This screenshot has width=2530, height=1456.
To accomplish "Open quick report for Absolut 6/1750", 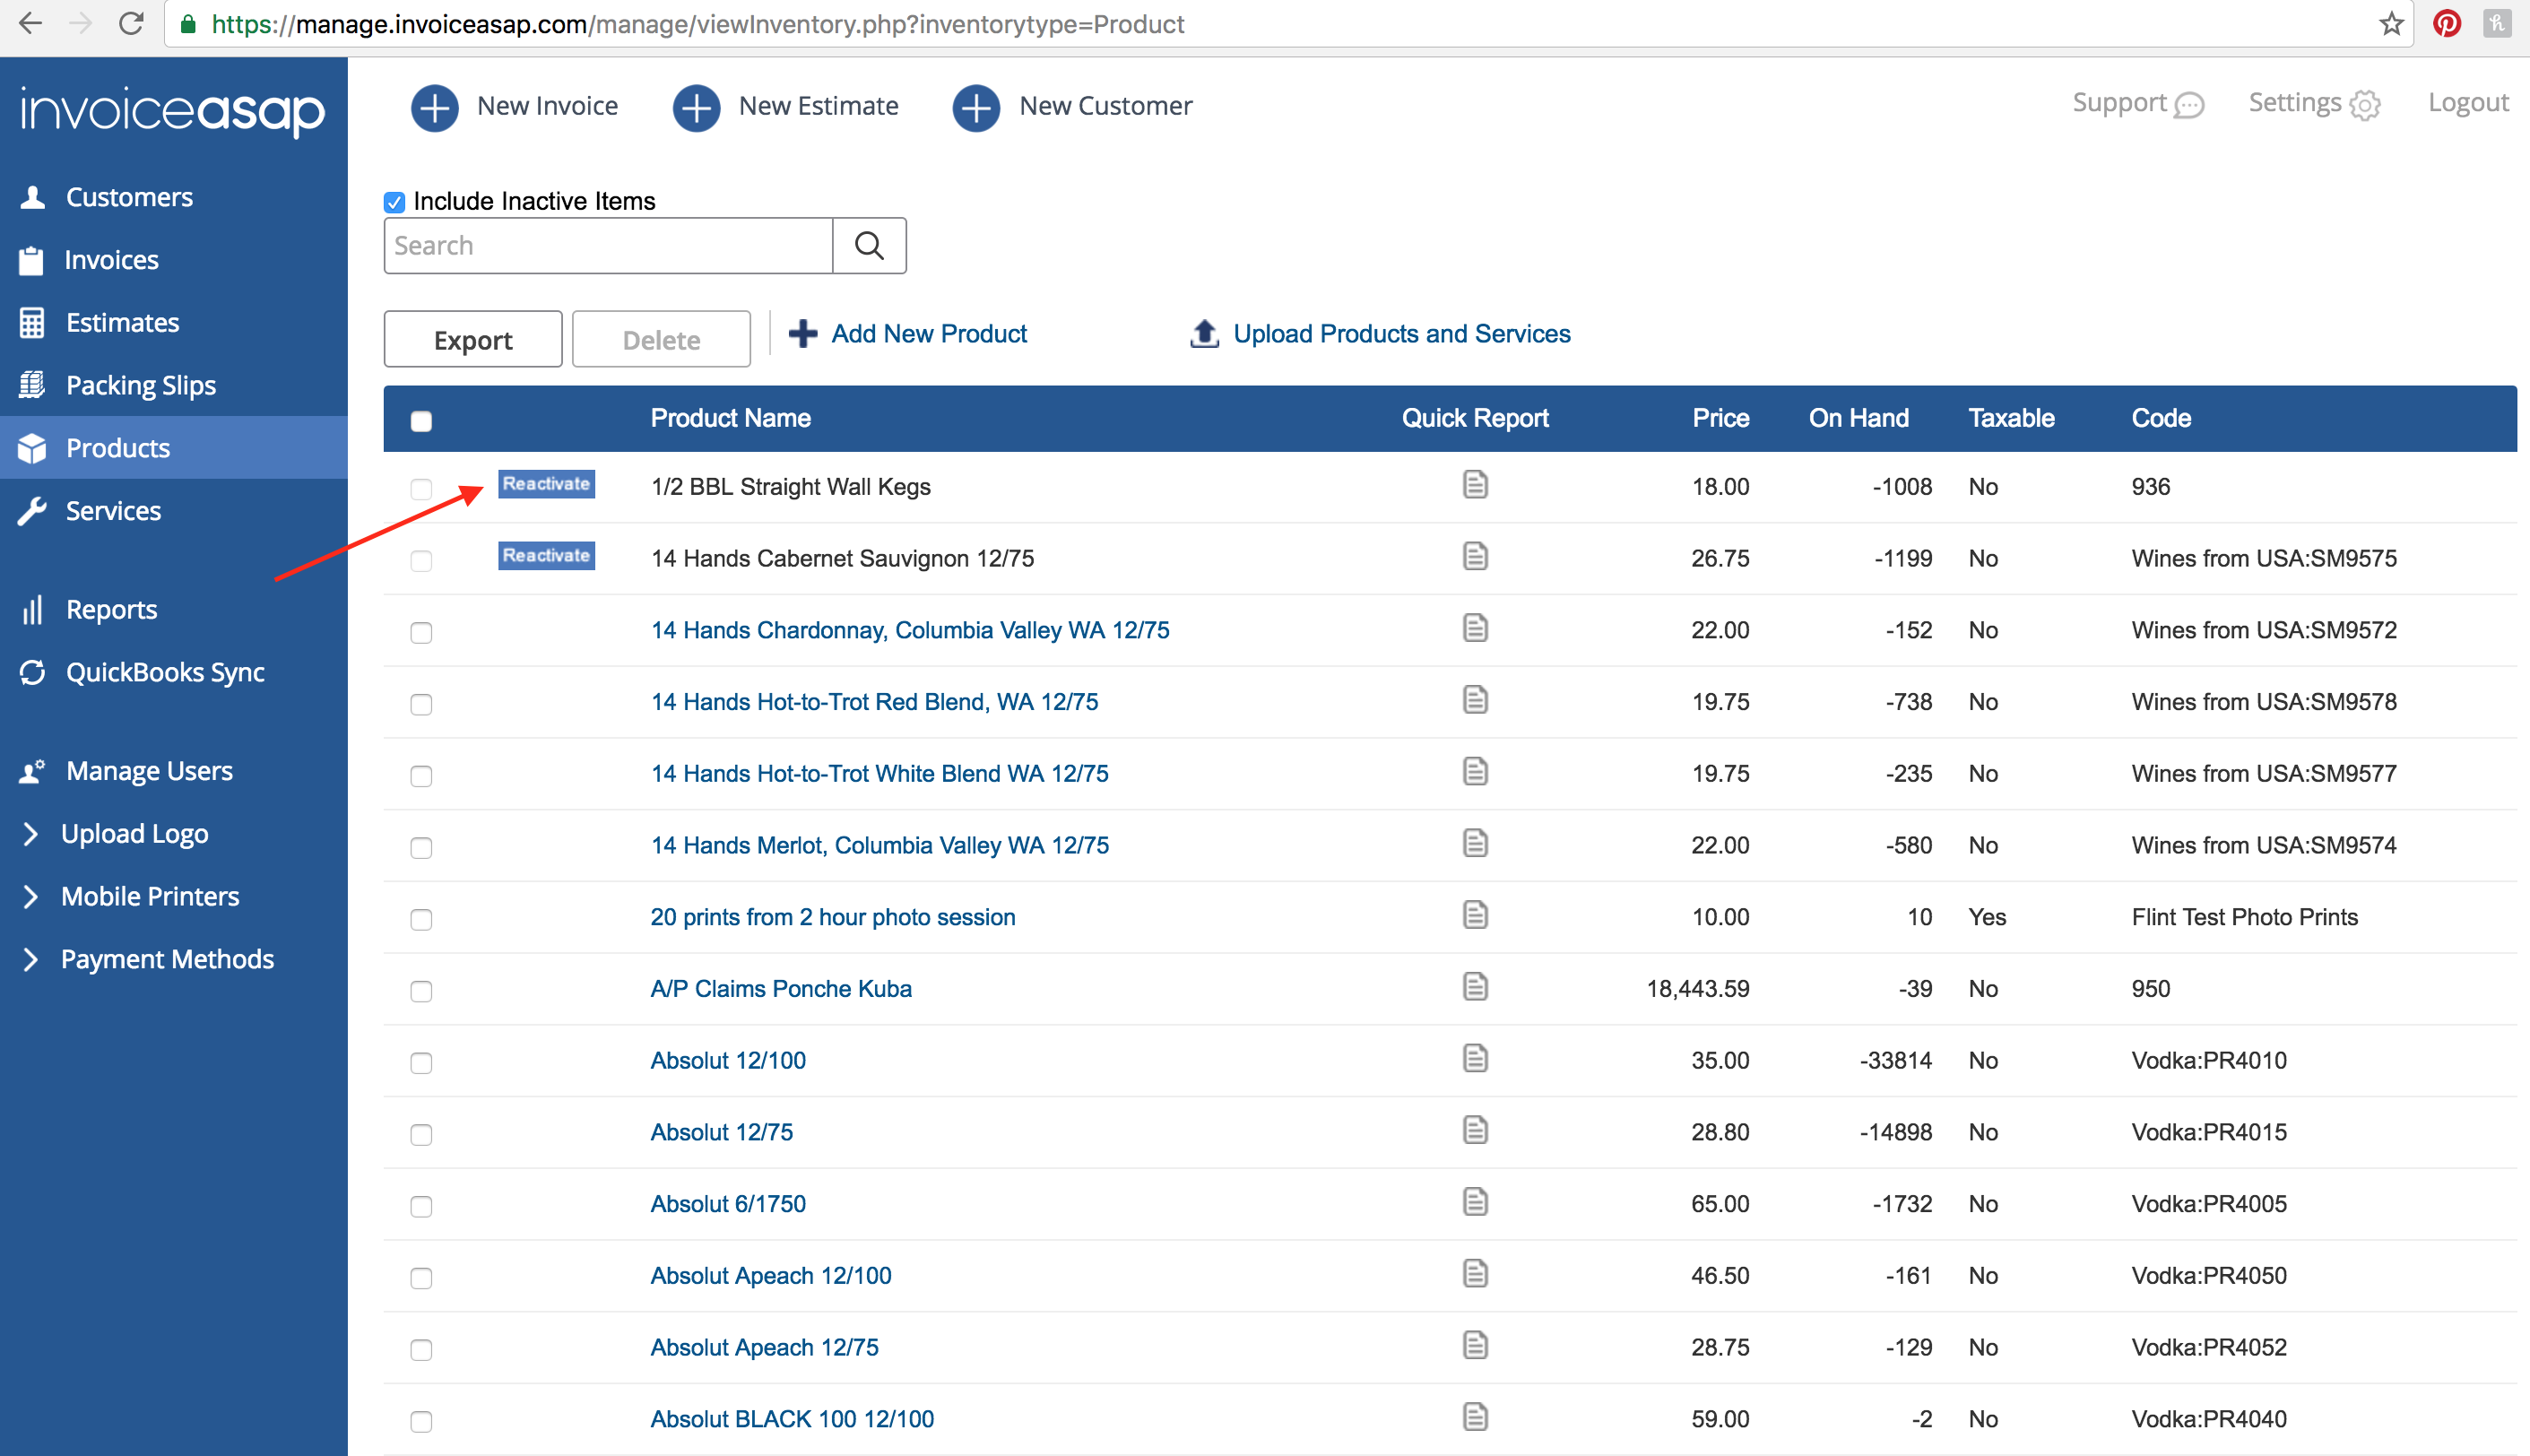I will 1475,1203.
